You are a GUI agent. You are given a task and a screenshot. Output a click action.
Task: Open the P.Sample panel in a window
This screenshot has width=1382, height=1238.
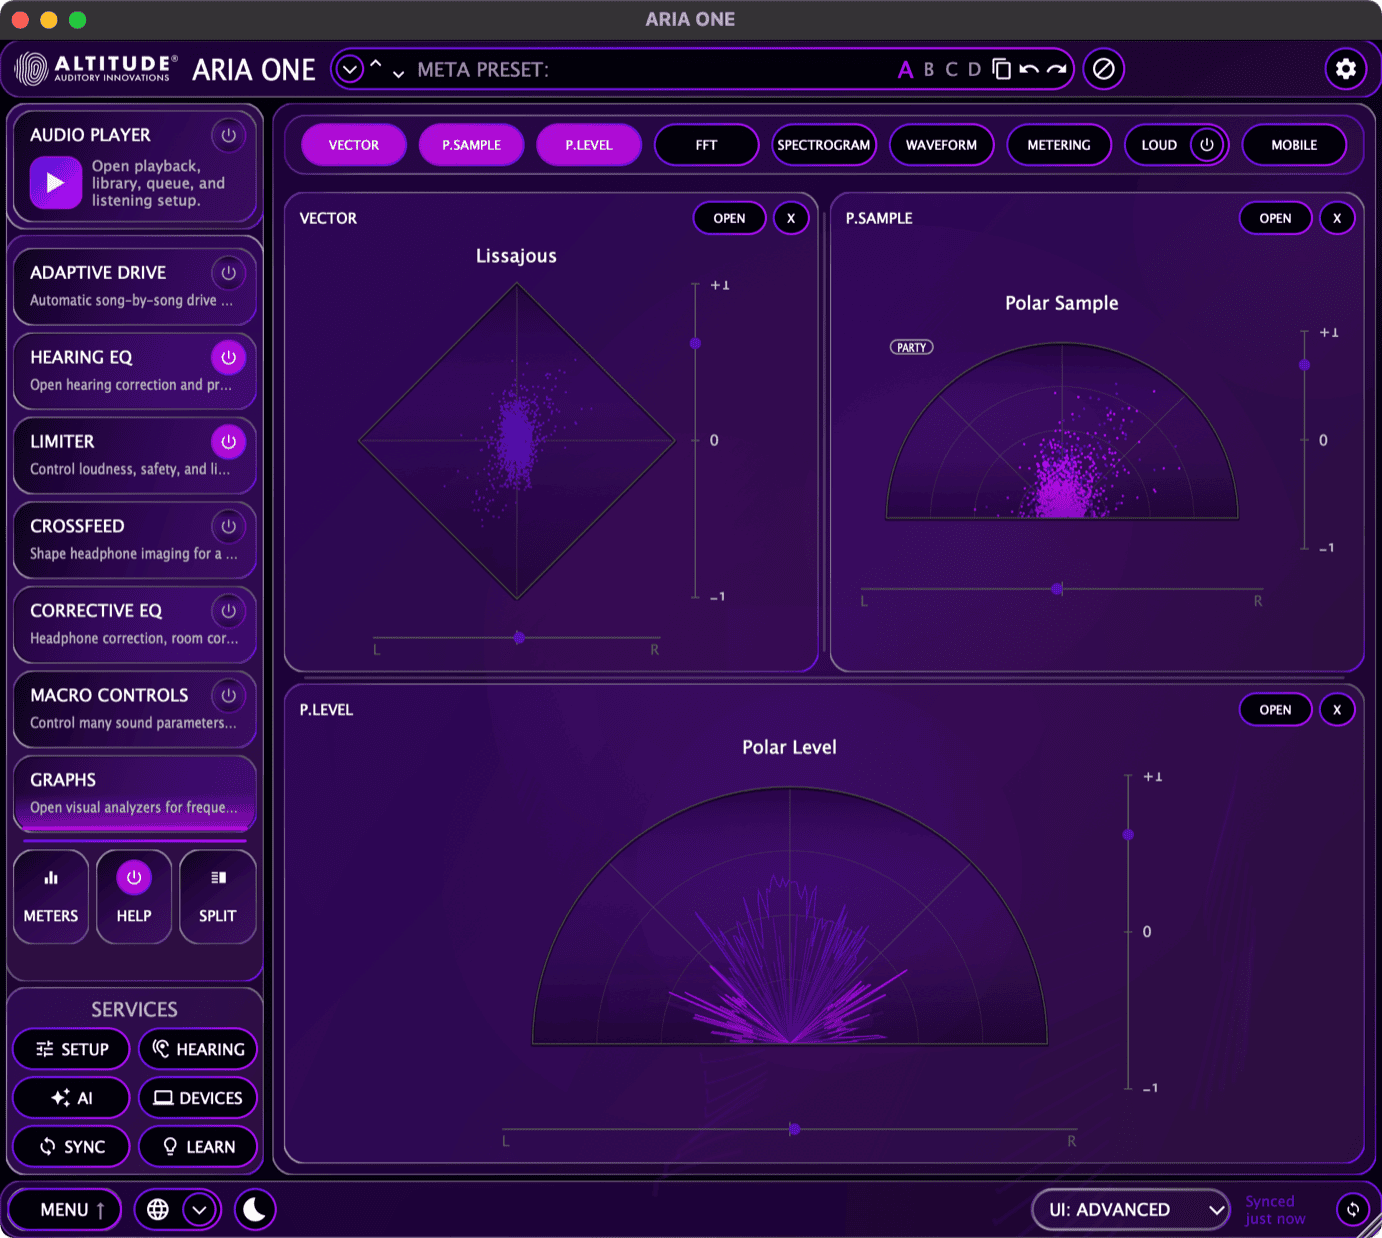click(1276, 218)
